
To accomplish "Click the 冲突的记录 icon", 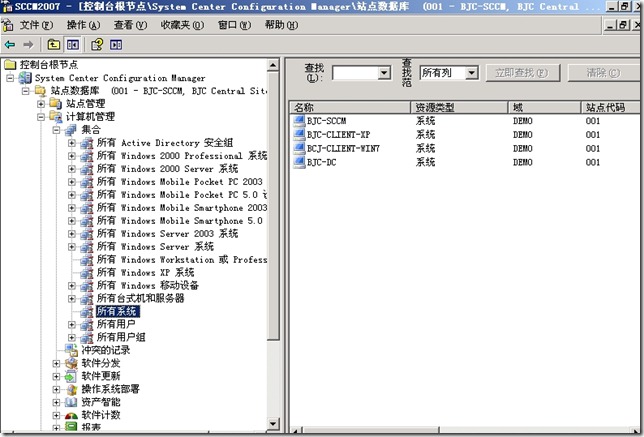I will tap(71, 350).
